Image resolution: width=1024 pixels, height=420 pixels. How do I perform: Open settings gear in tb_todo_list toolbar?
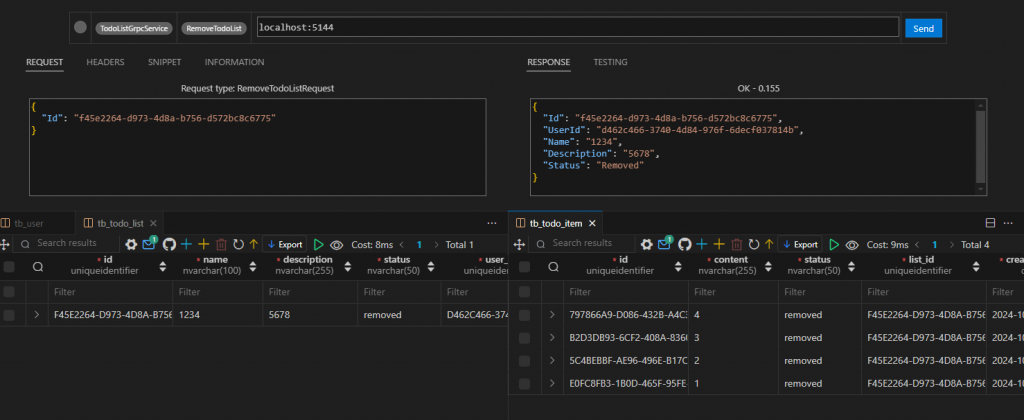click(x=130, y=244)
